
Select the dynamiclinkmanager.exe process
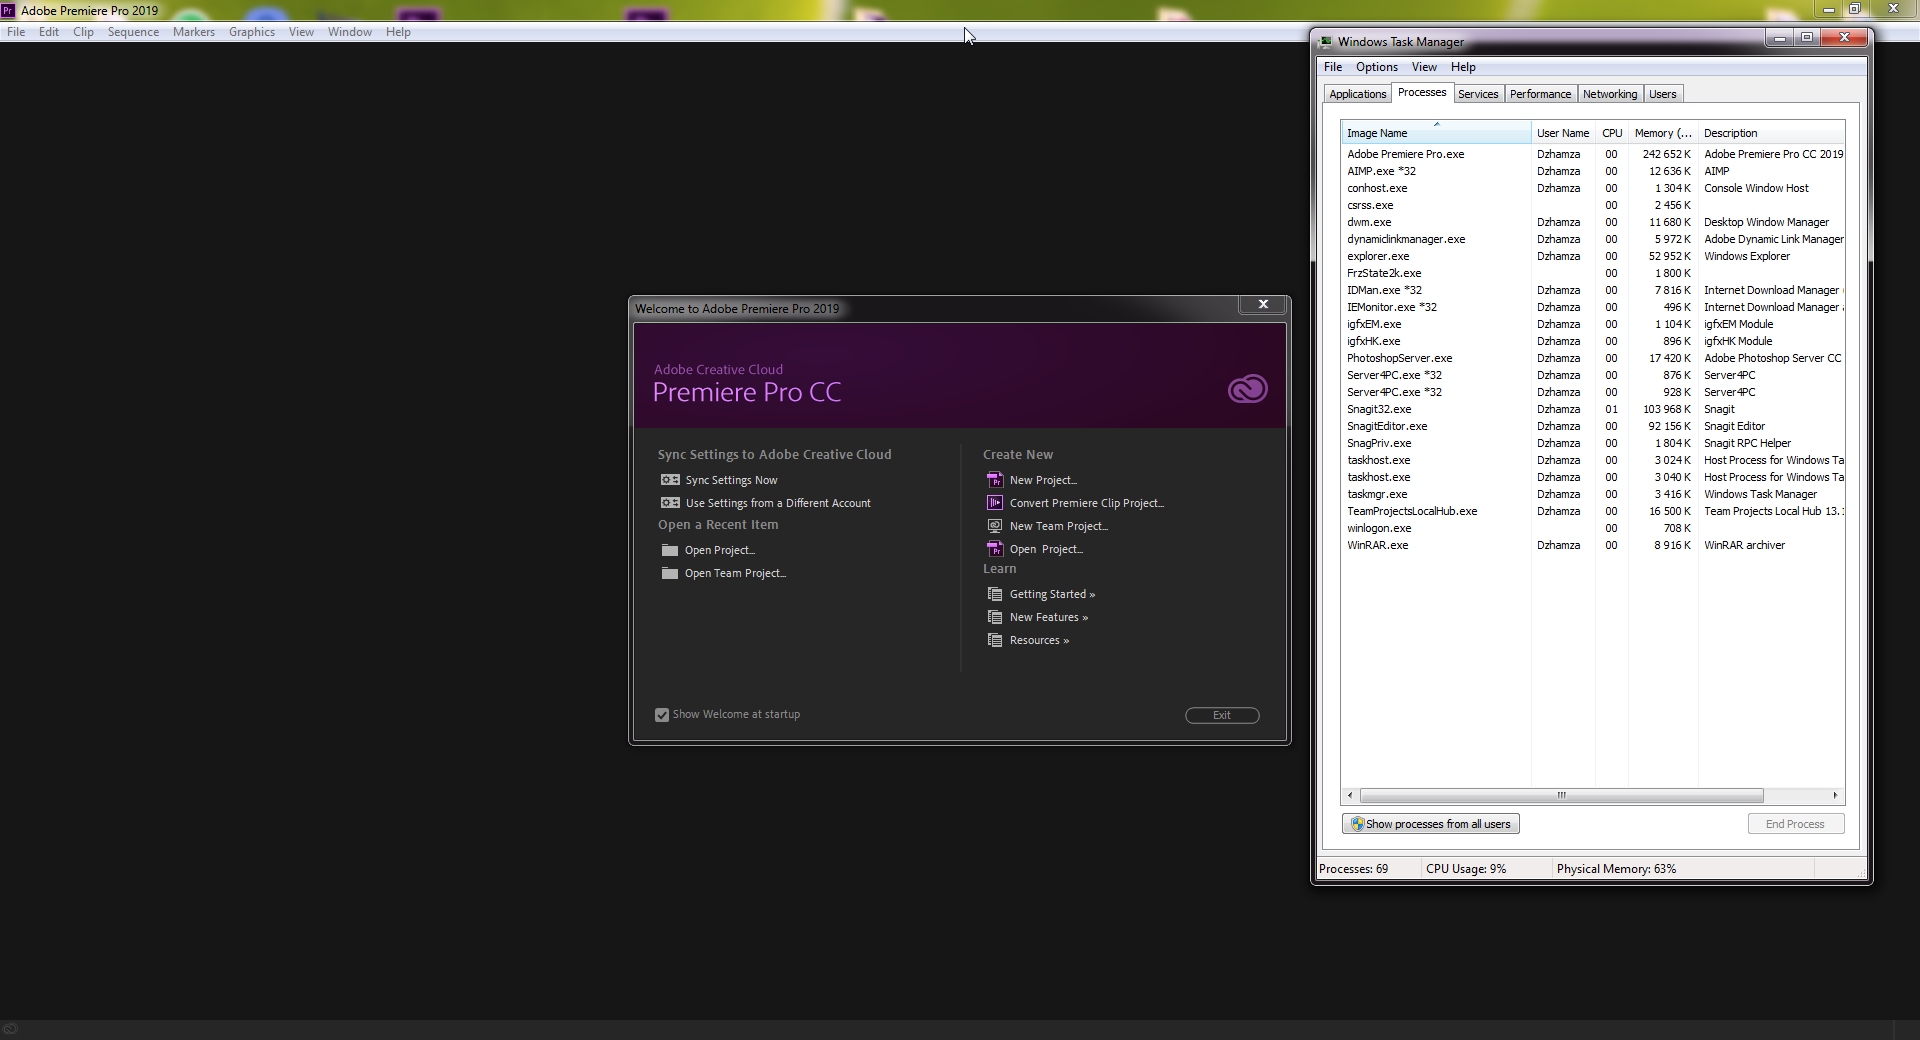[1593, 239]
